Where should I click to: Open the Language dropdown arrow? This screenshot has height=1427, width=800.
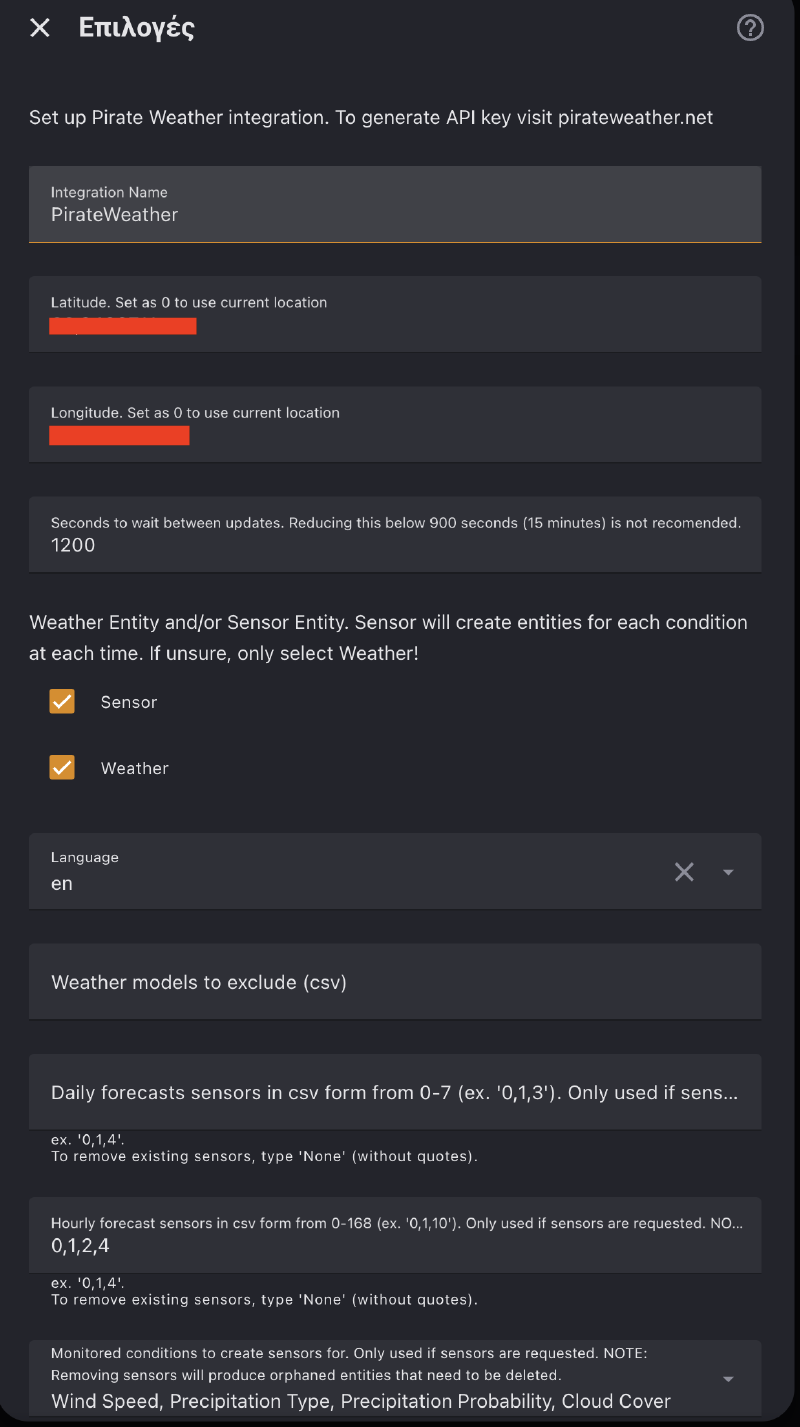pos(728,871)
